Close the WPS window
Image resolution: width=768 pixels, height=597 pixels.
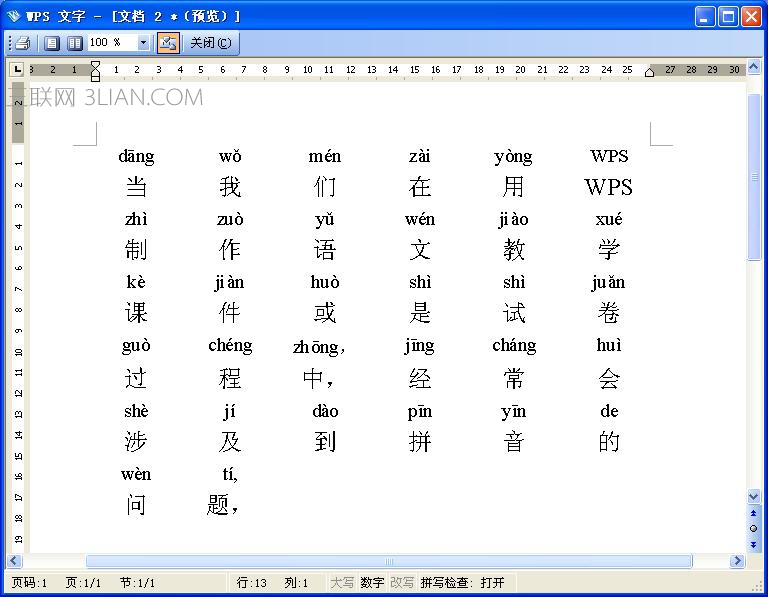751,17
